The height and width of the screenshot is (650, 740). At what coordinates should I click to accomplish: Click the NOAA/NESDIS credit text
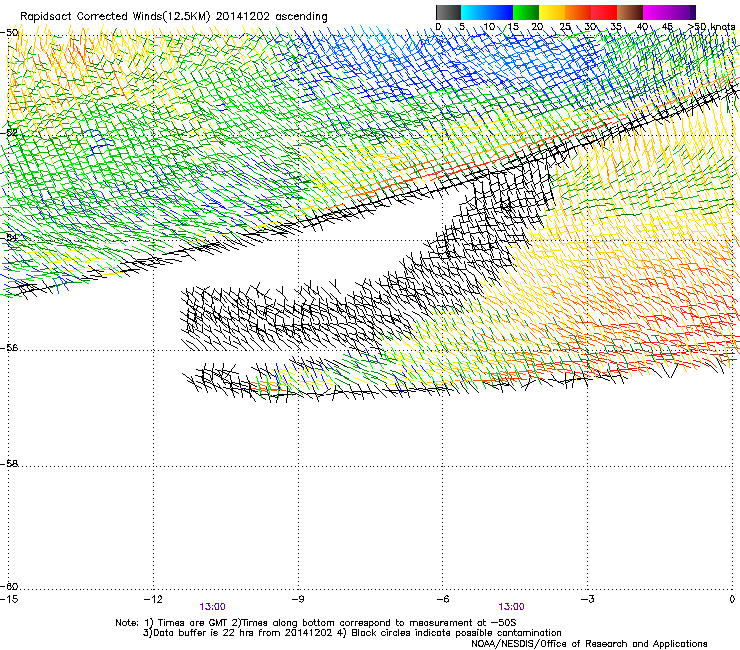(x=589, y=644)
